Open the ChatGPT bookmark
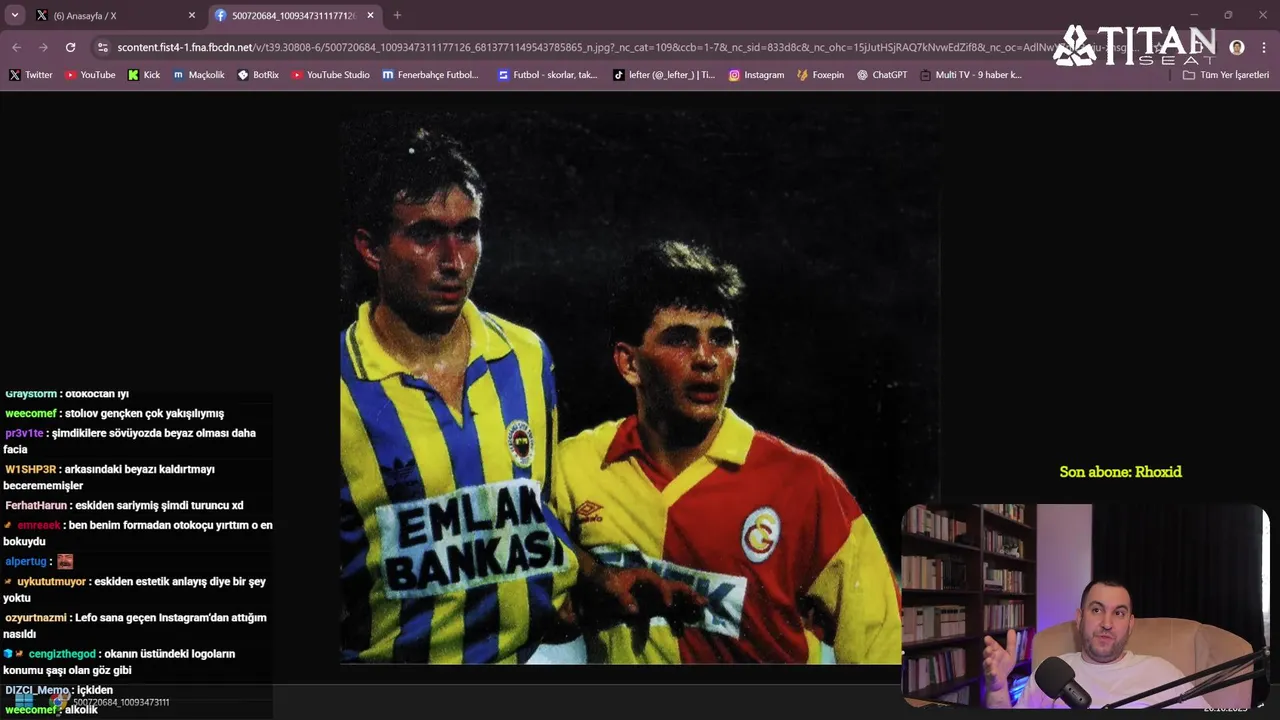Image resolution: width=1280 pixels, height=720 pixels. 882,75
